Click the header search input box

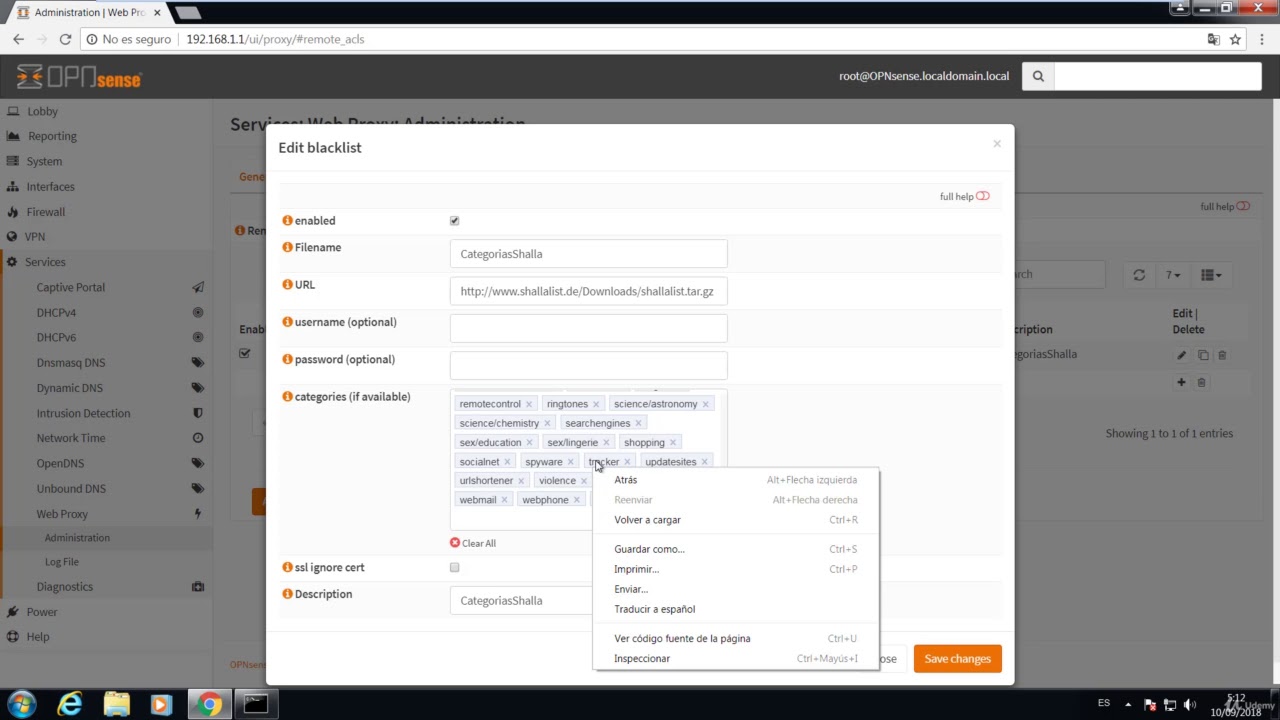[1157, 76]
